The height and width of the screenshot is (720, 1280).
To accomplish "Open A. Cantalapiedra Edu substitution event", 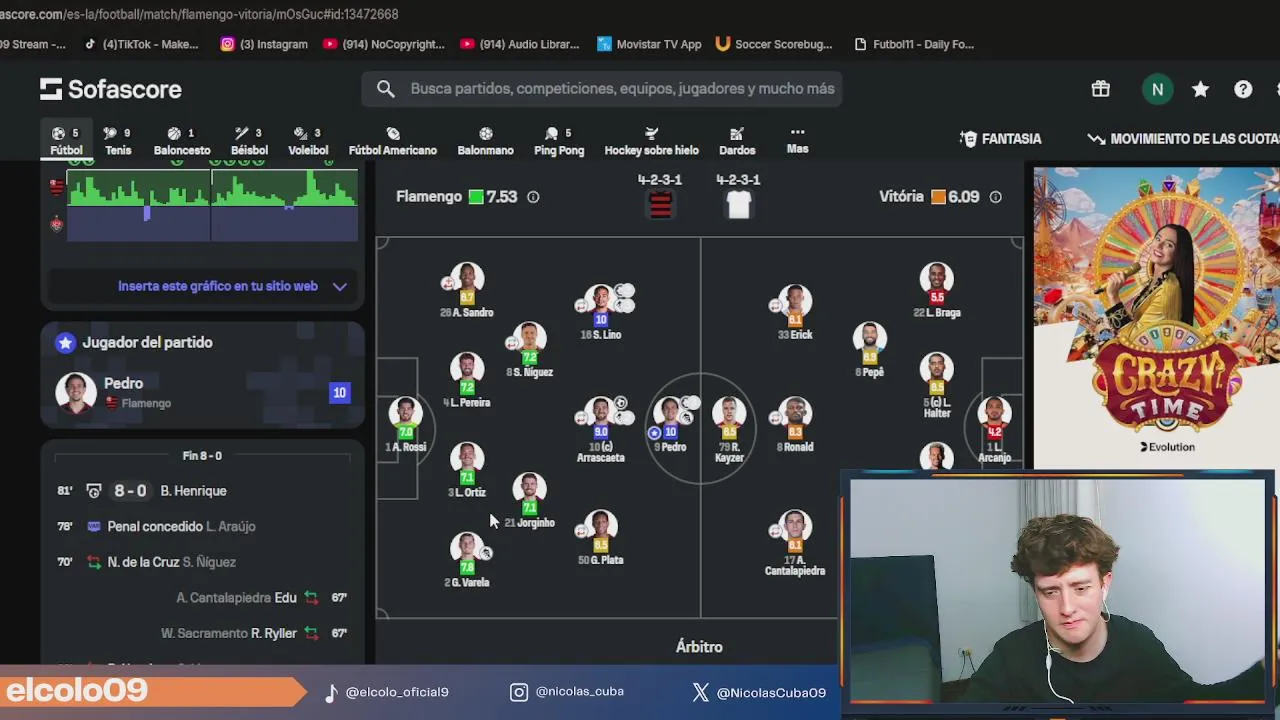I will coord(202,598).
